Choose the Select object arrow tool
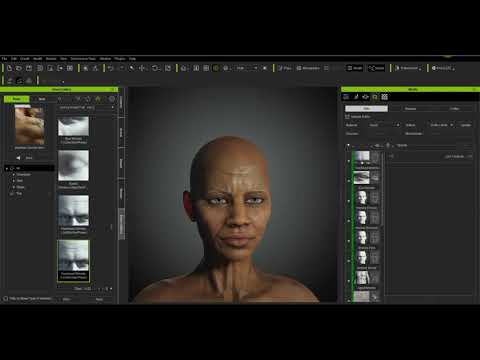The width and height of the screenshot is (480, 360). coord(132,68)
